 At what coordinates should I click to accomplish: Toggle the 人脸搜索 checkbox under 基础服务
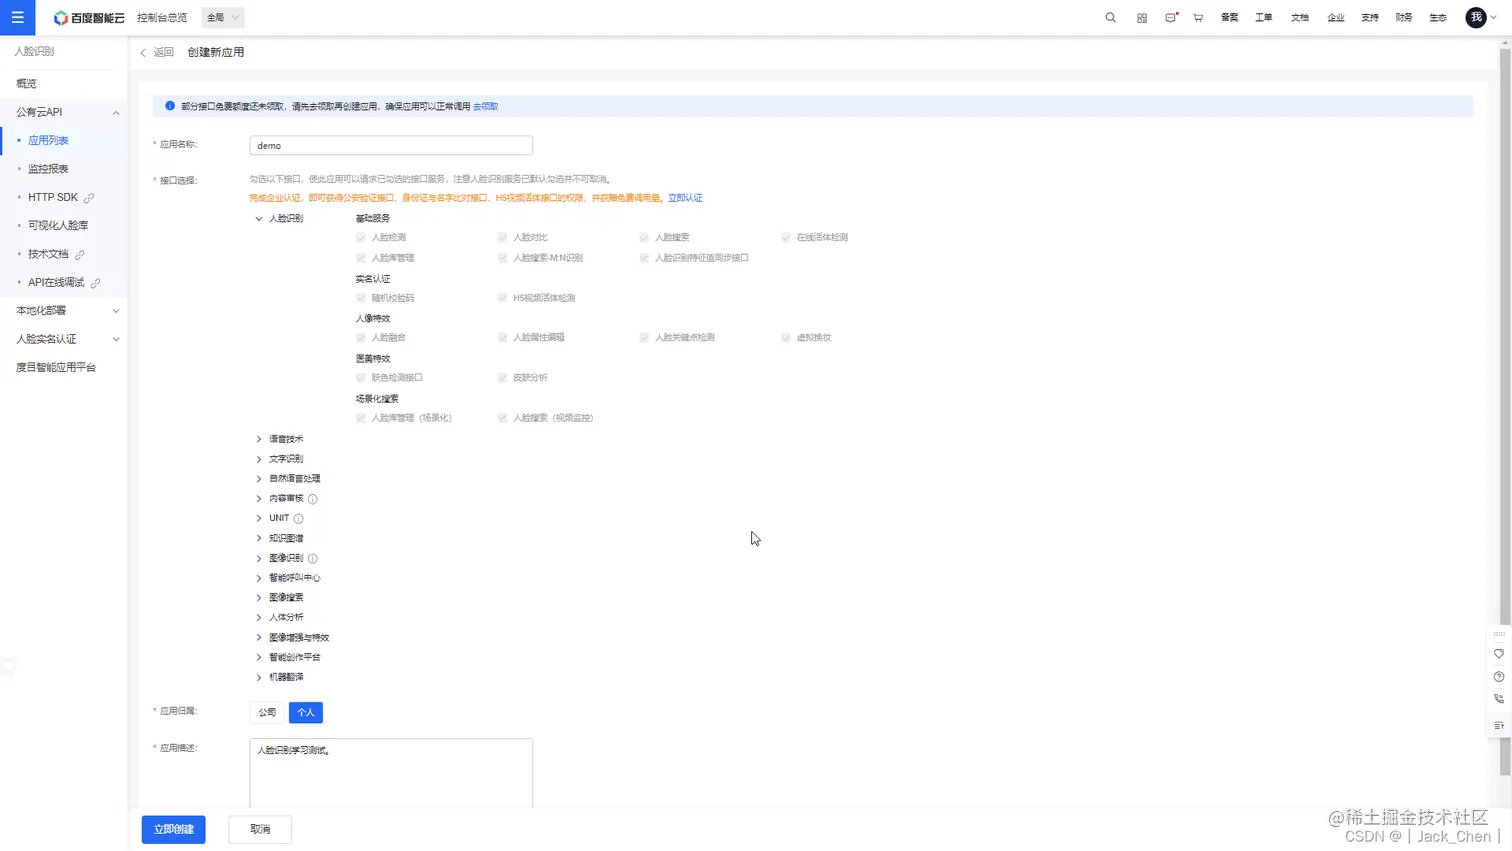click(x=645, y=238)
